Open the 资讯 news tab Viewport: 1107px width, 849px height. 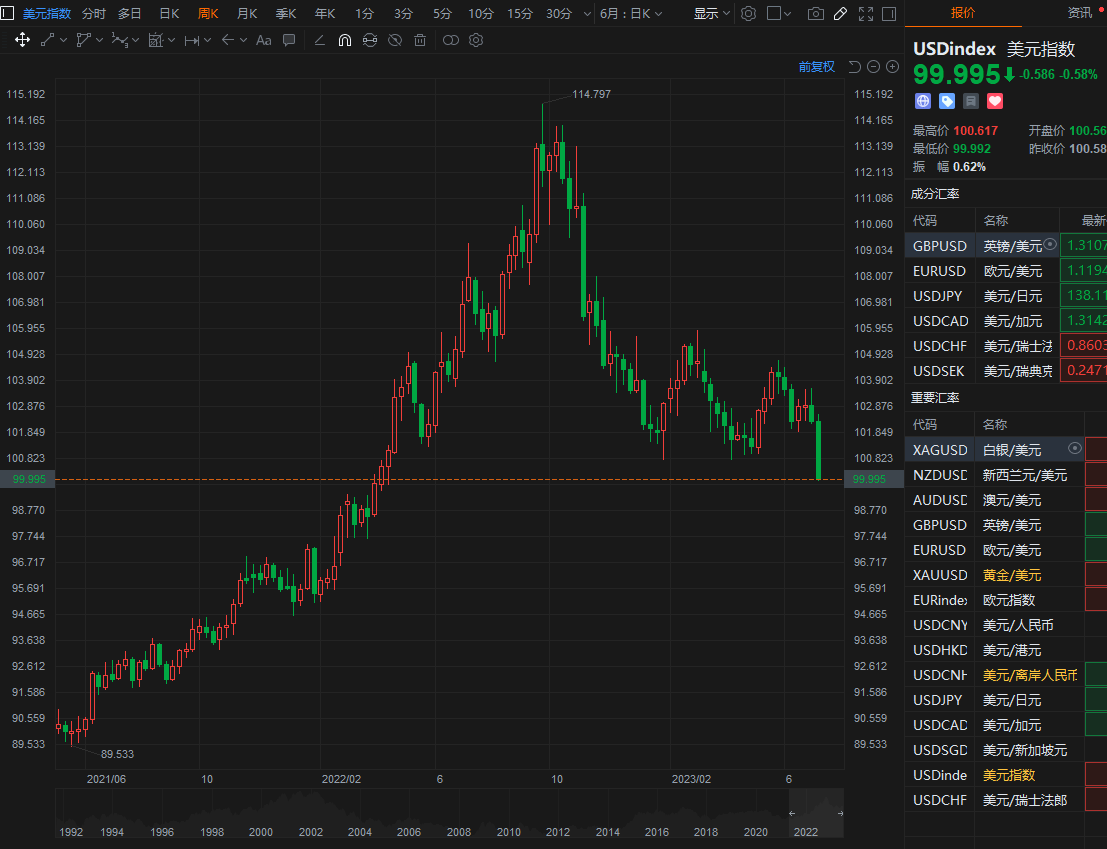pyautogui.click(x=1079, y=13)
